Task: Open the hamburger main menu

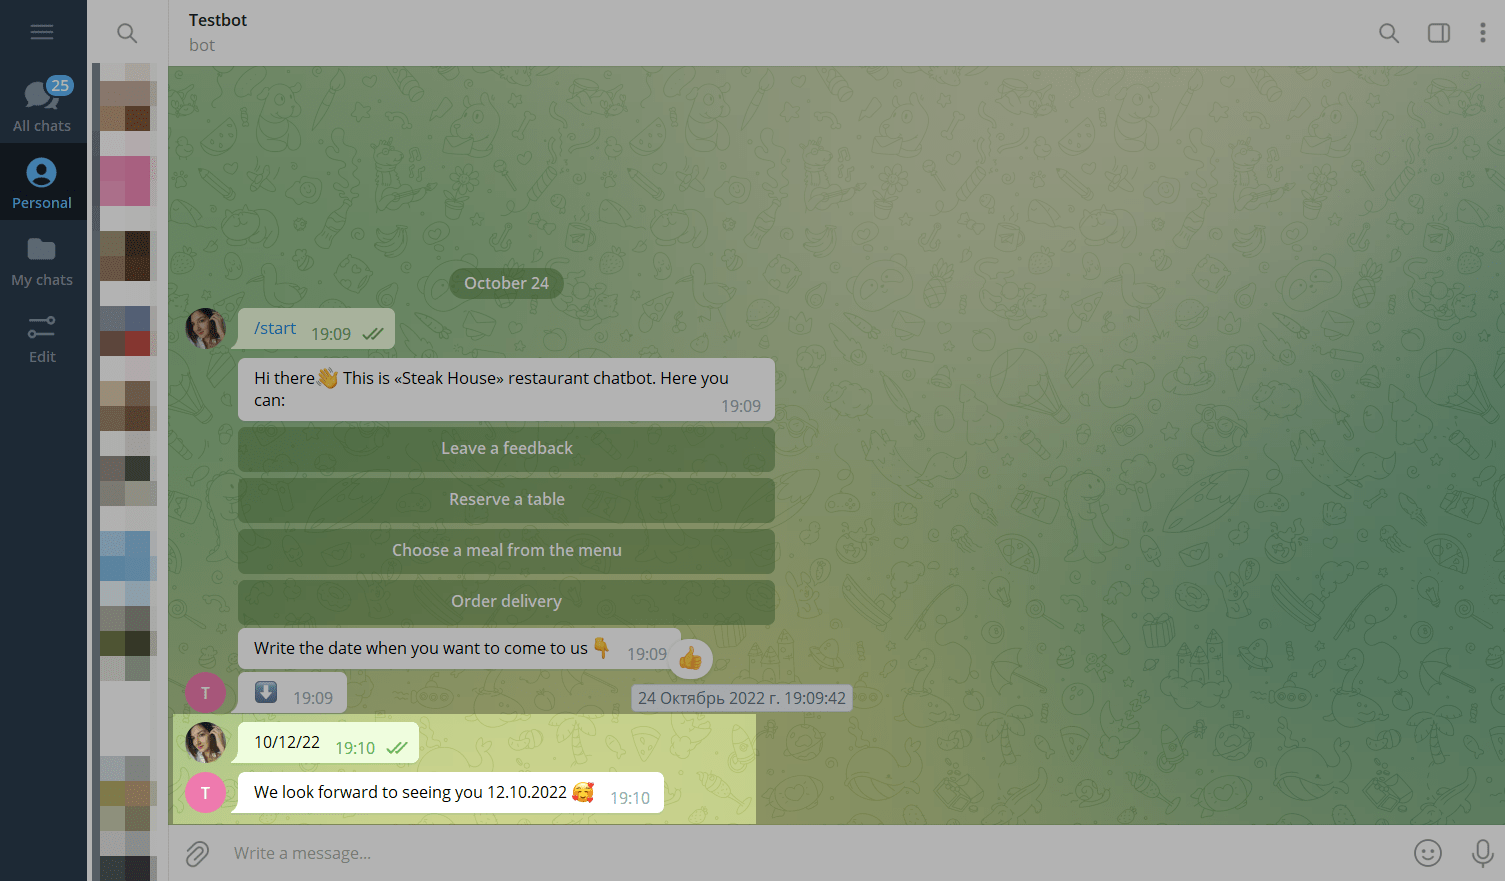Action: [42, 33]
